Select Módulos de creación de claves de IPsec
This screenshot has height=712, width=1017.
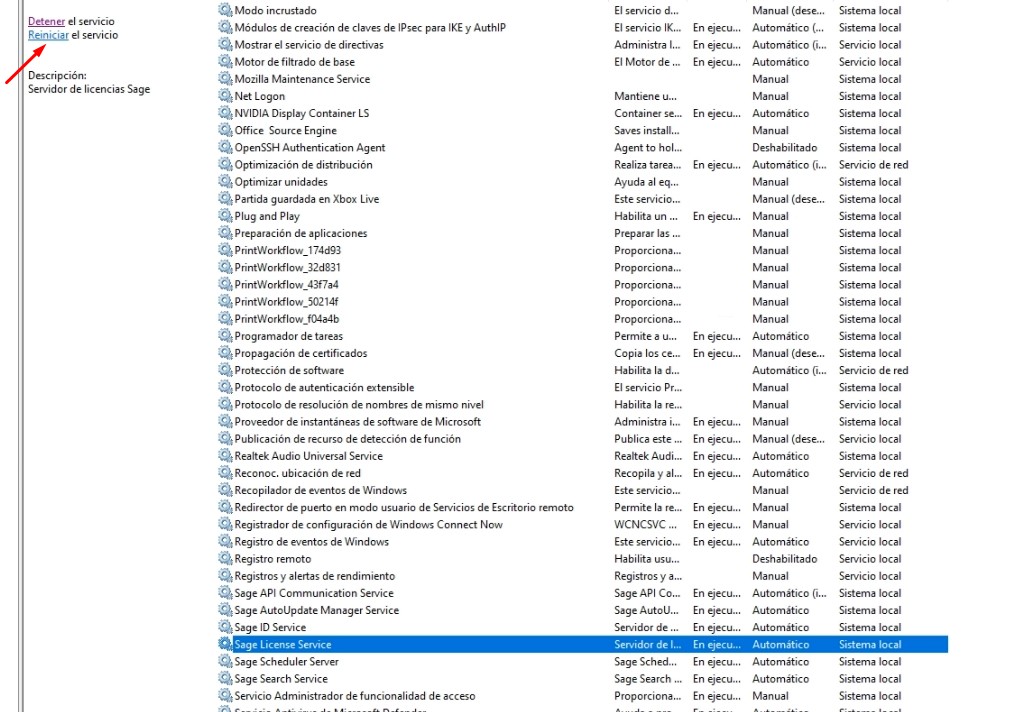tap(370, 28)
